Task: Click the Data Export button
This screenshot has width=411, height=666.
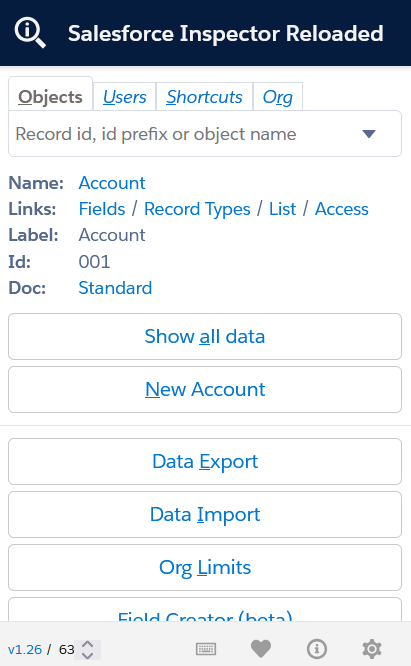Action: click(205, 461)
